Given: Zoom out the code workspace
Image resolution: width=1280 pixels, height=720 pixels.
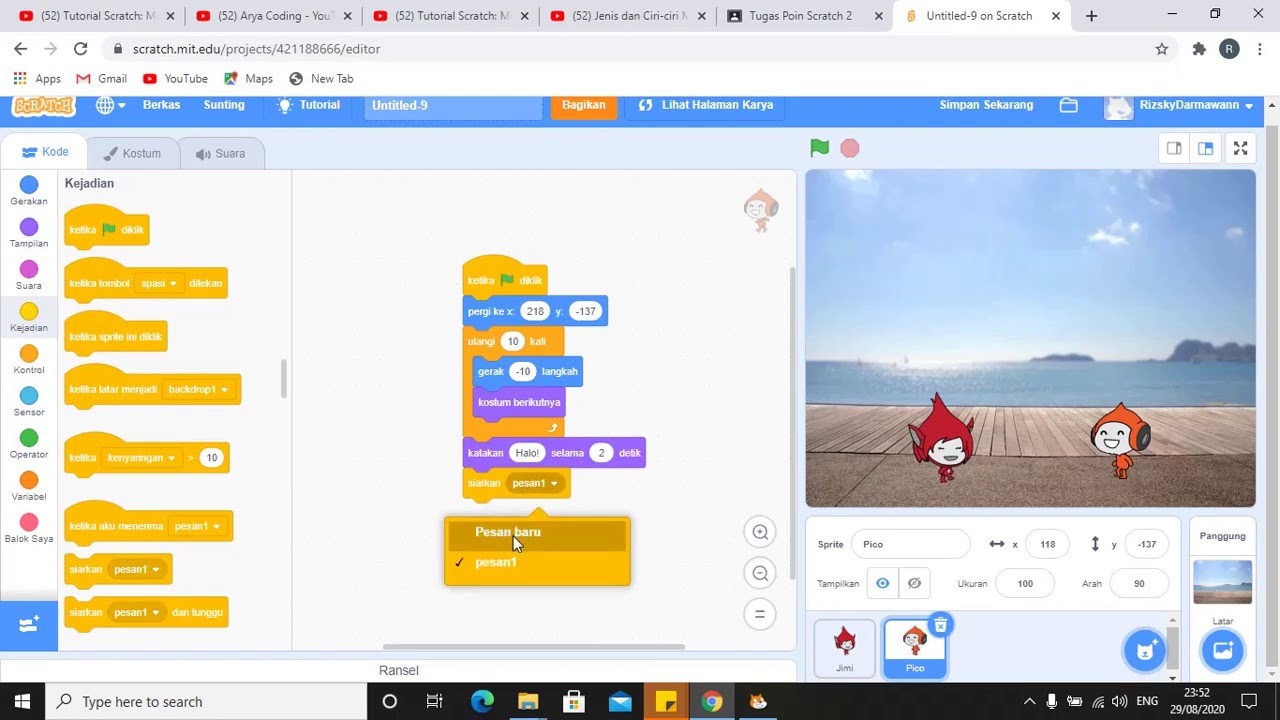Looking at the screenshot, I should pos(760,573).
